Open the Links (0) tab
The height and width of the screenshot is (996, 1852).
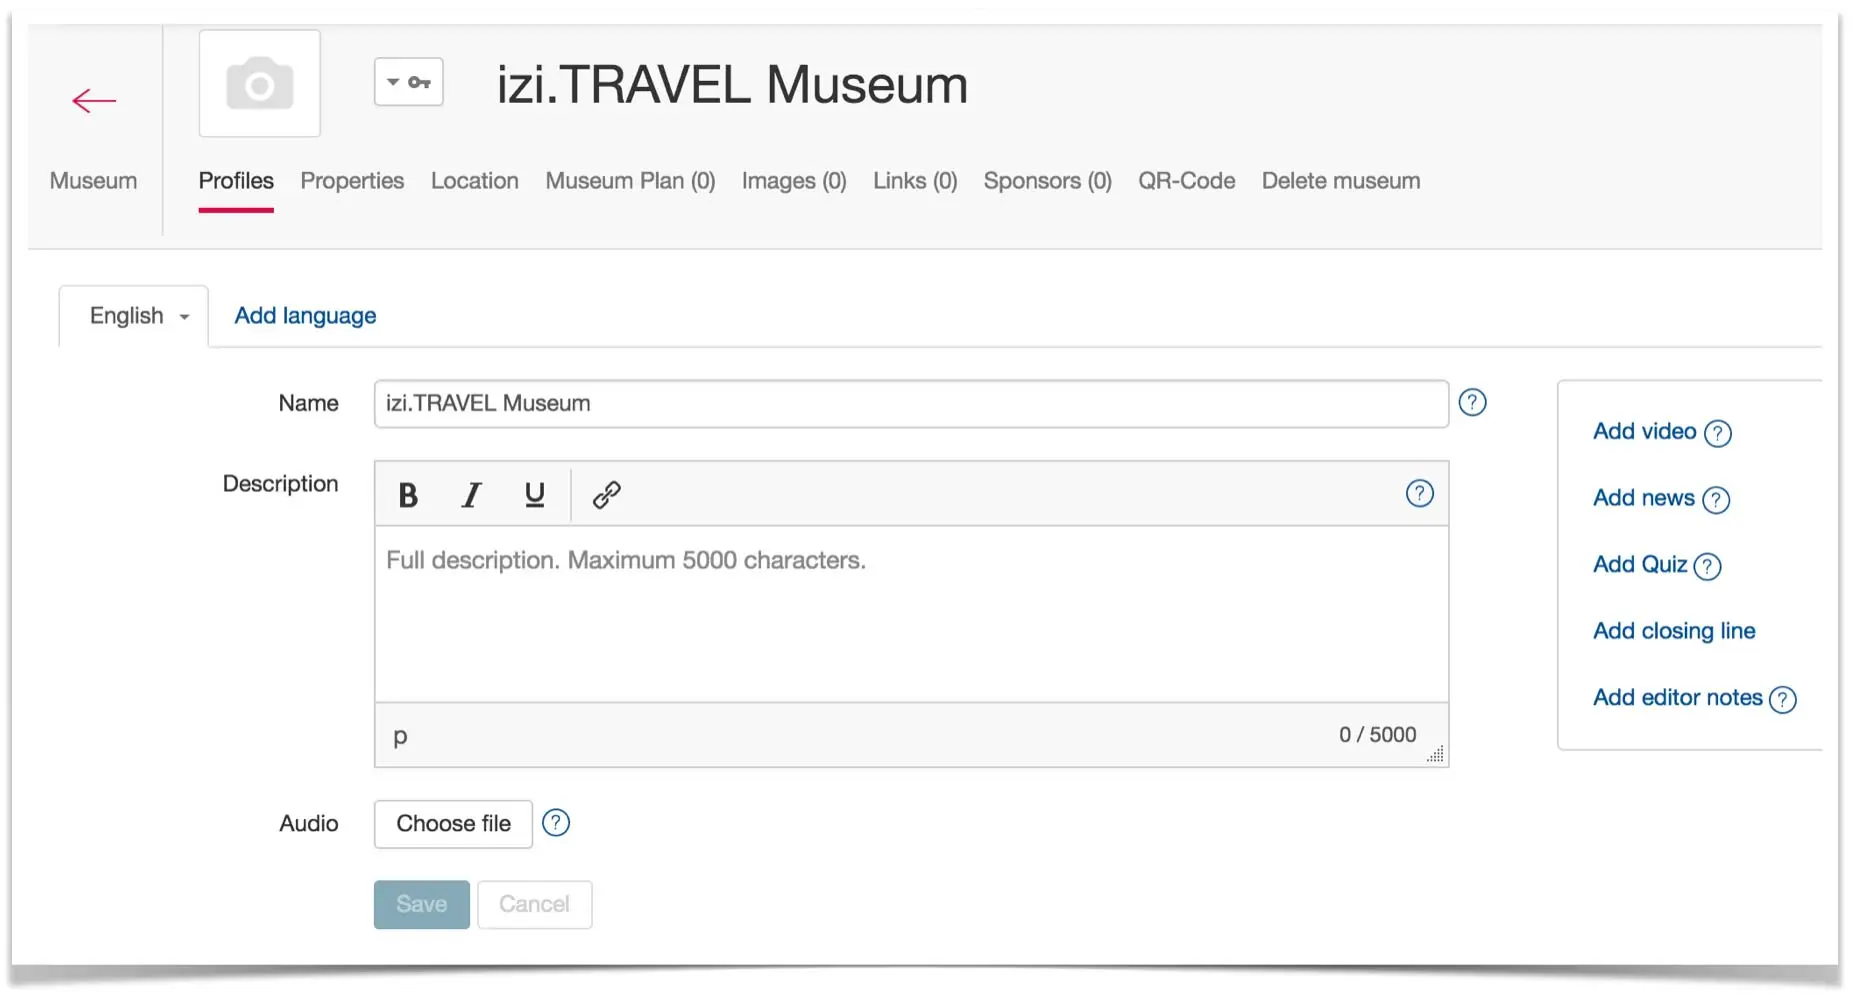point(915,181)
